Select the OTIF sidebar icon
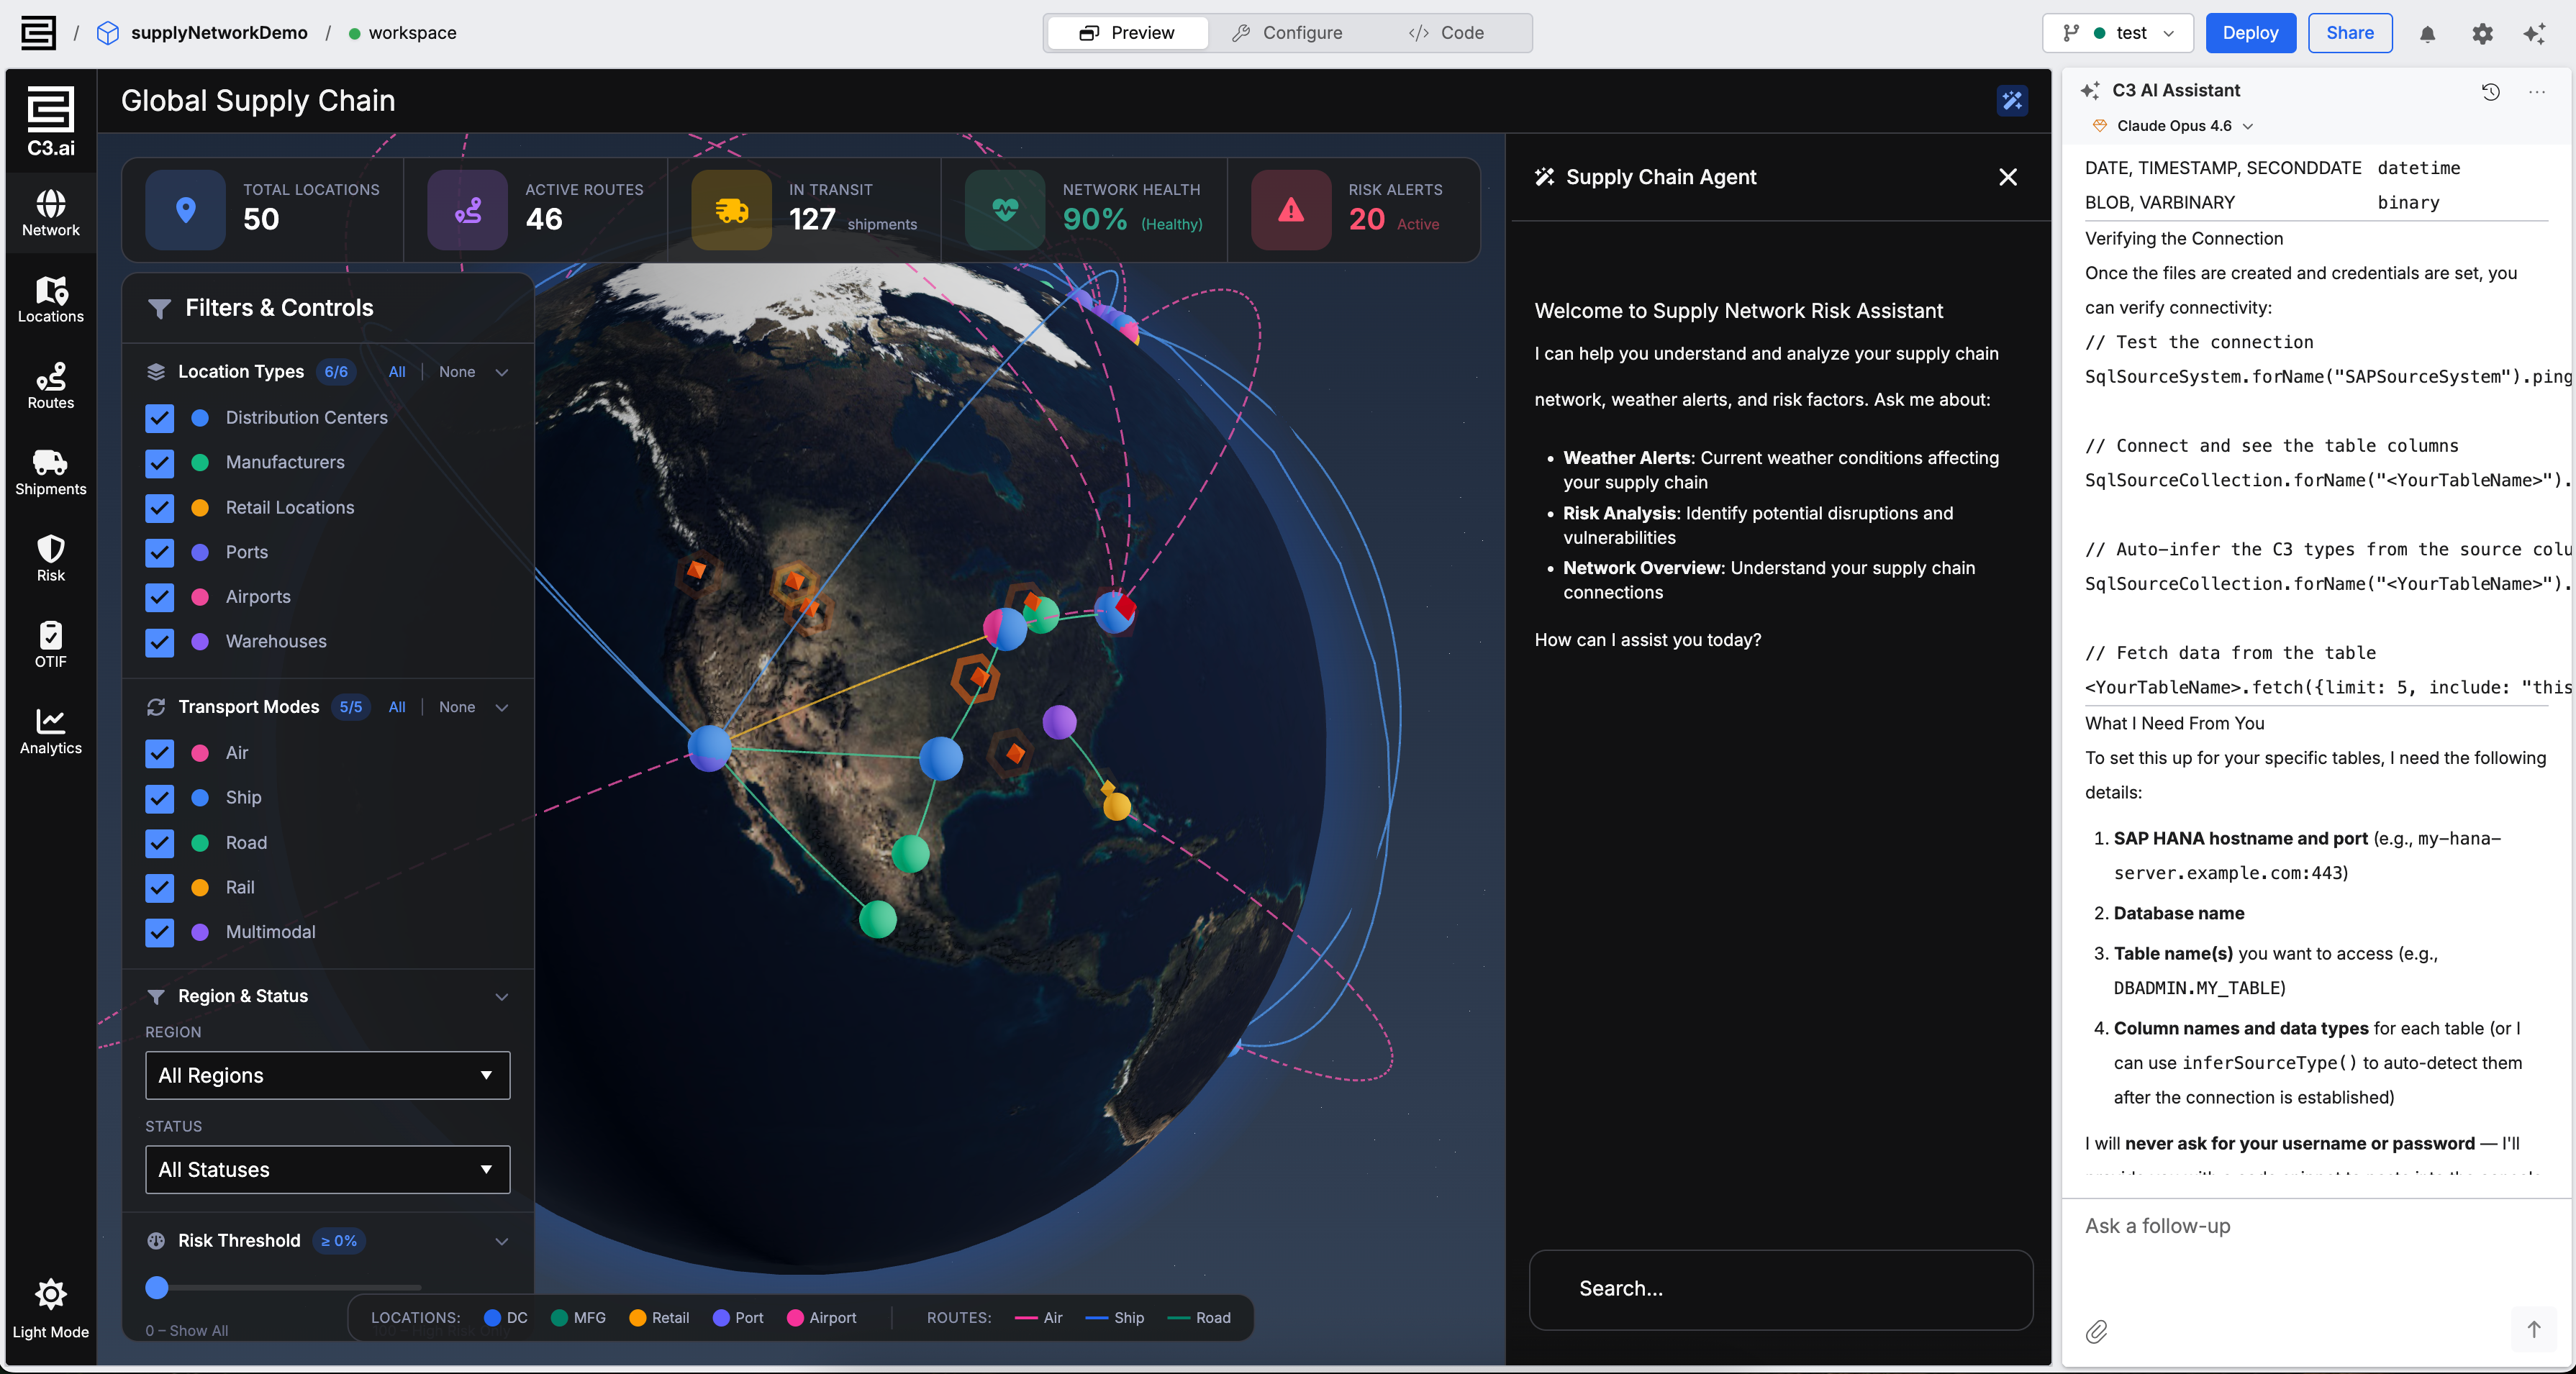 click(50, 642)
